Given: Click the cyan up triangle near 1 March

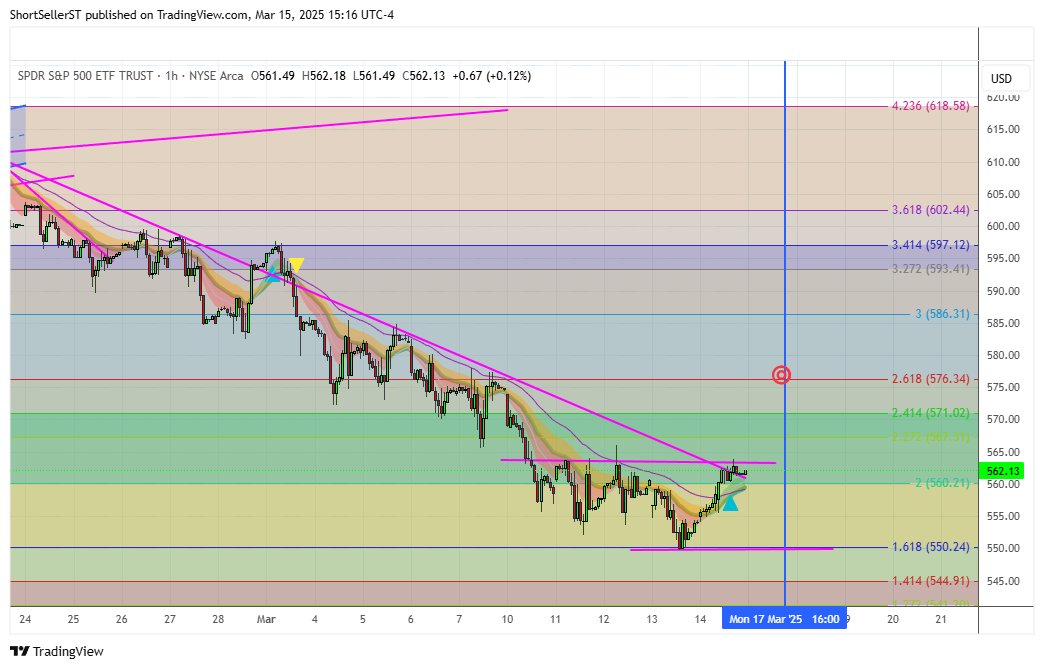Looking at the screenshot, I should tap(273, 274).
